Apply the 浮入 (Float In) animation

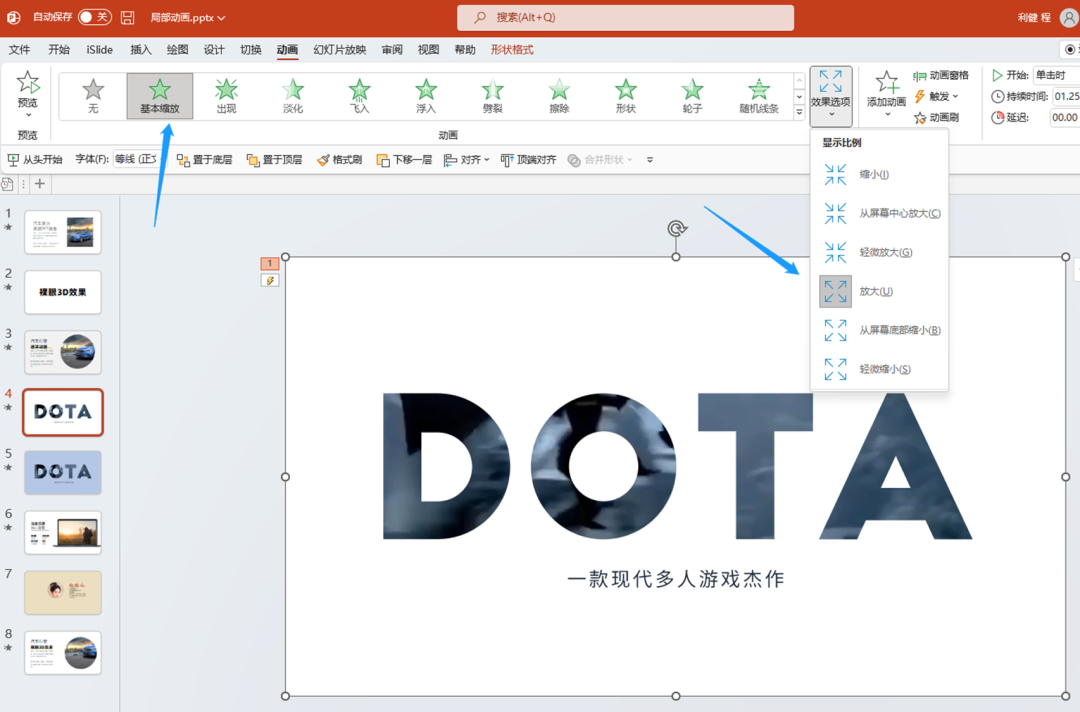coord(426,96)
